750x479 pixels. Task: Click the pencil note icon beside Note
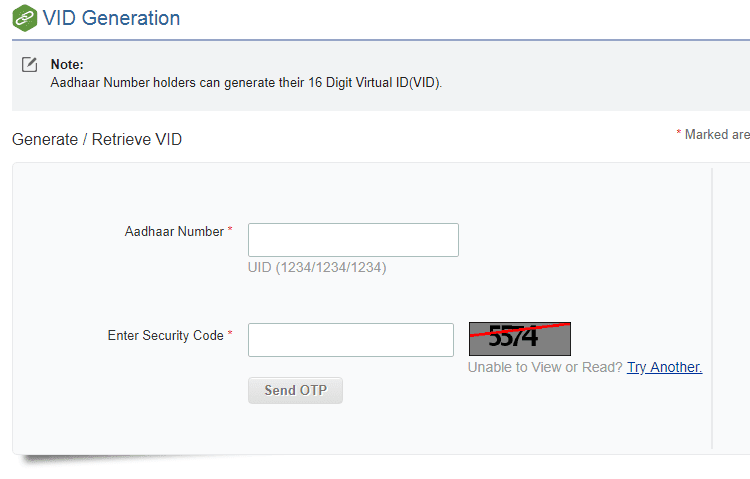click(x=30, y=64)
